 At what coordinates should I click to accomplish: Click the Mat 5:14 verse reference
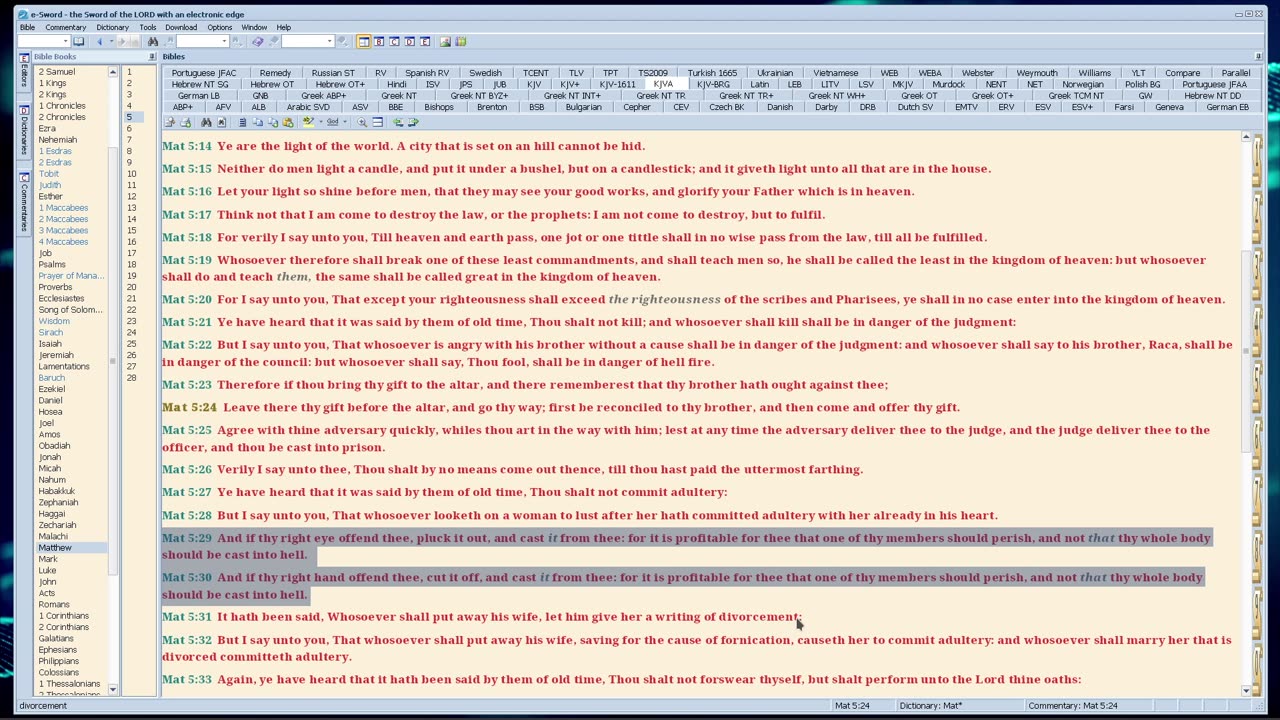click(x=187, y=146)
